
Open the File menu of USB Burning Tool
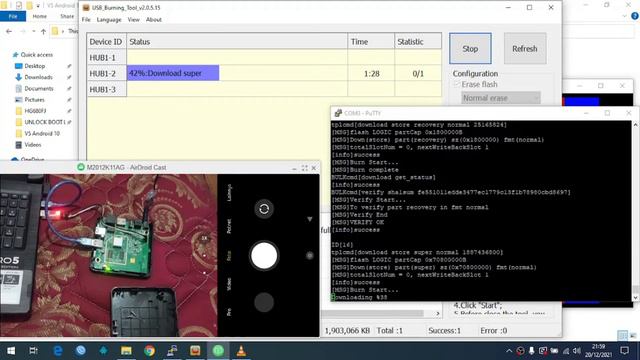point(86,20)
